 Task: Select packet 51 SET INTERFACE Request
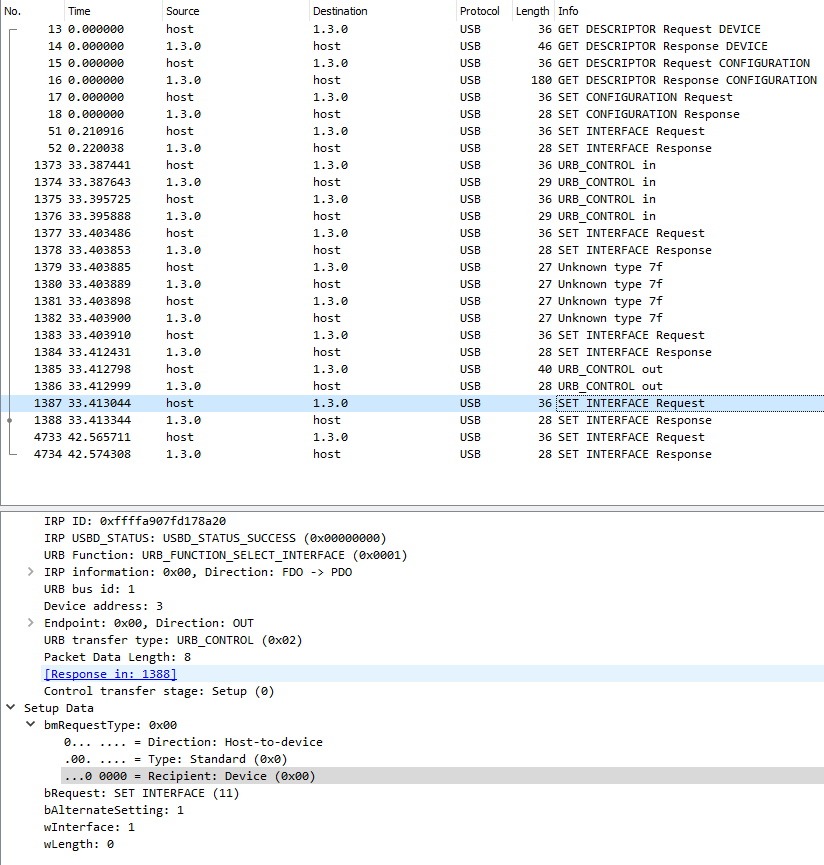412,131
